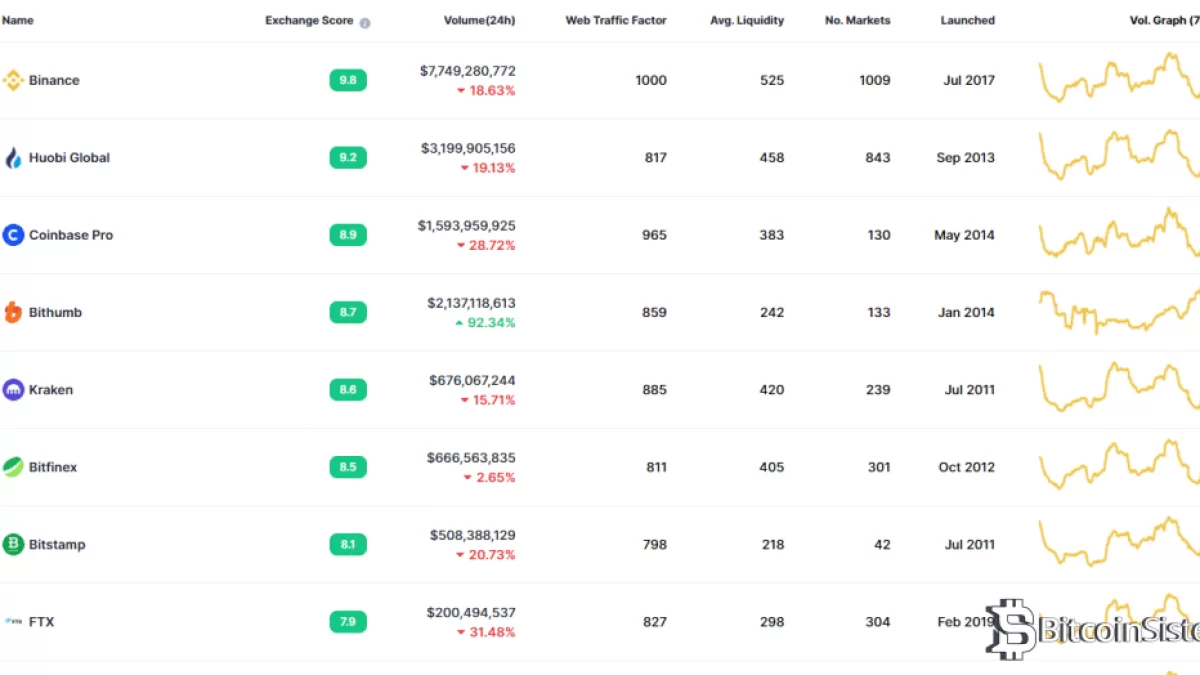Viewport: 1200px width, 675px height.
Task: Click the Exchange Score info icon
Action: click(x=365, y=22)
